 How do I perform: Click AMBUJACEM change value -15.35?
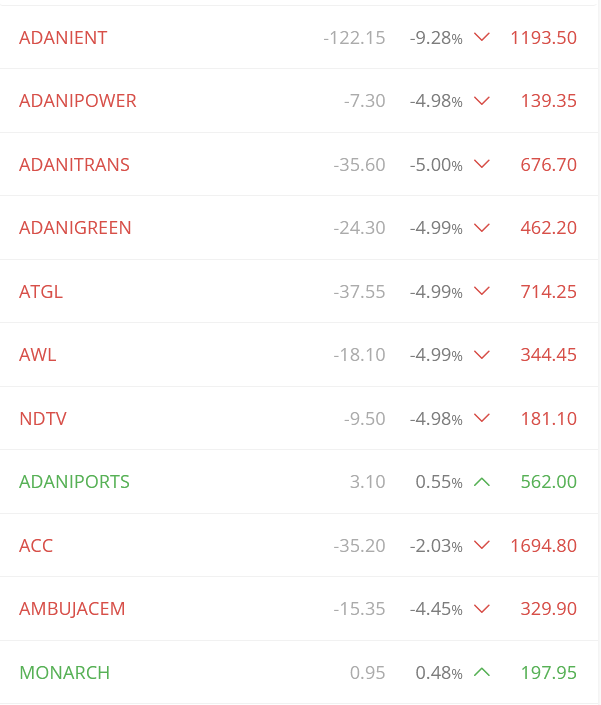coord(359,609)
